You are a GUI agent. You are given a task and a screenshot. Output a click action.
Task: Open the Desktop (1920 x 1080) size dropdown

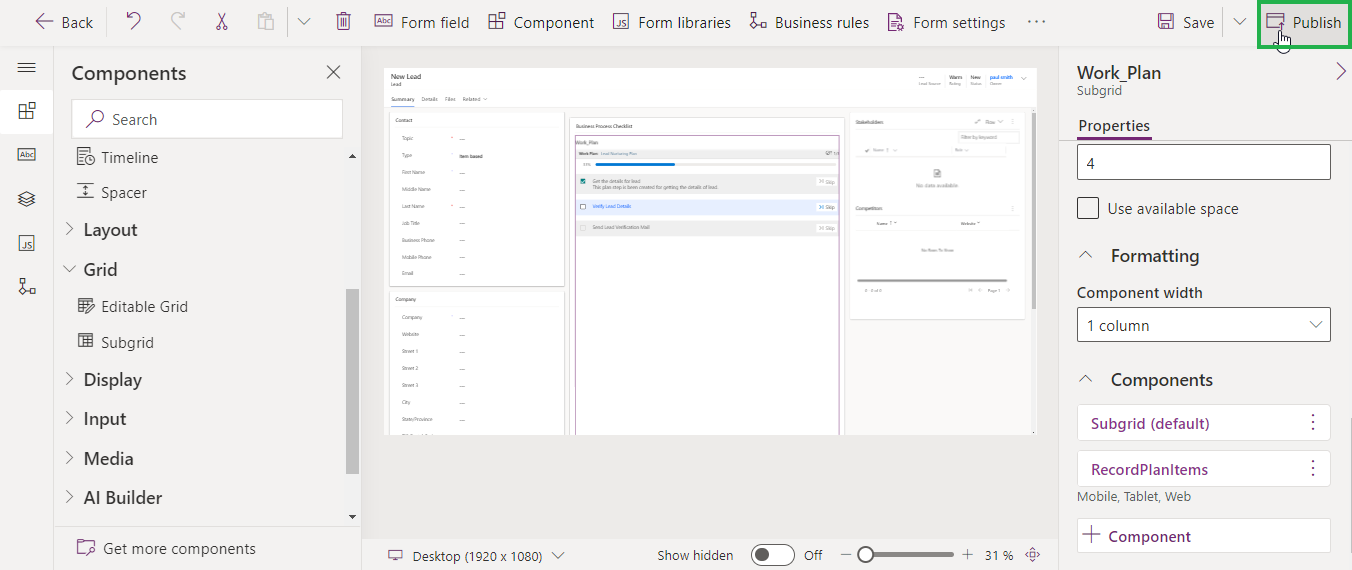coord(477,555)
